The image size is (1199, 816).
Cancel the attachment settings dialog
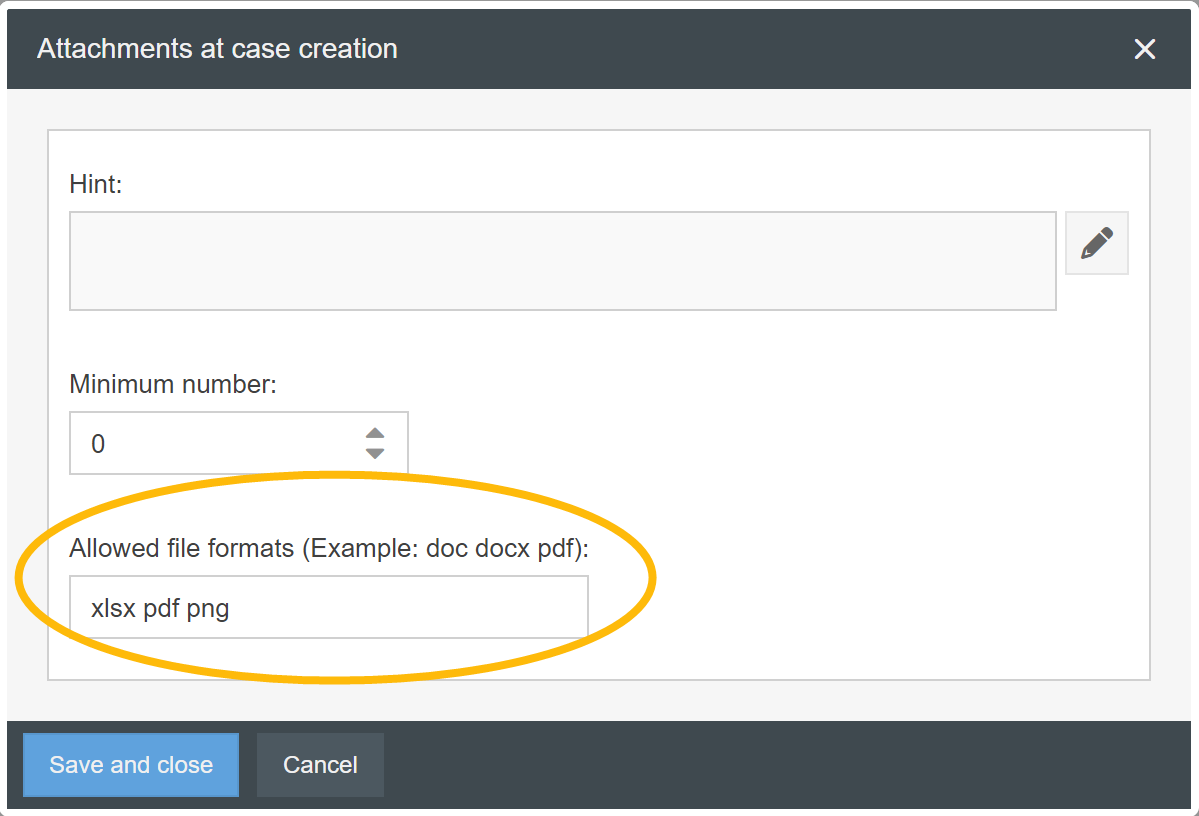(320, 765)
